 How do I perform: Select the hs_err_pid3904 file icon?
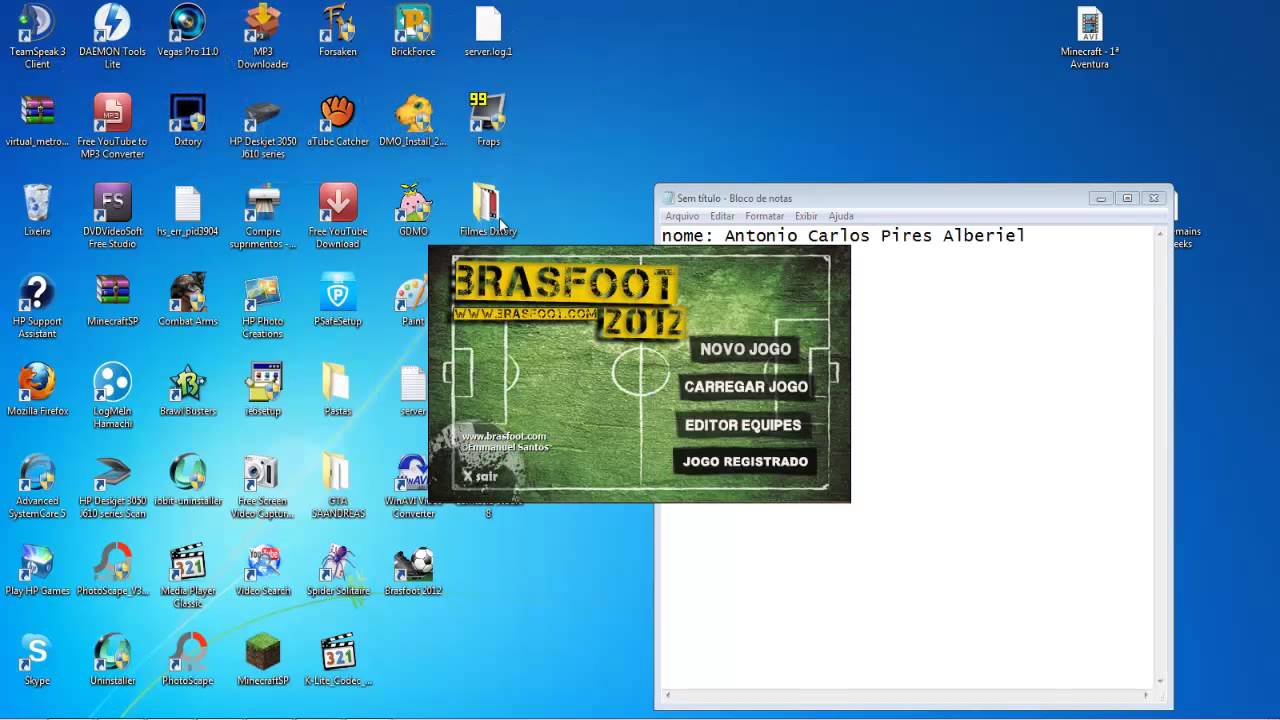[187, 211]
